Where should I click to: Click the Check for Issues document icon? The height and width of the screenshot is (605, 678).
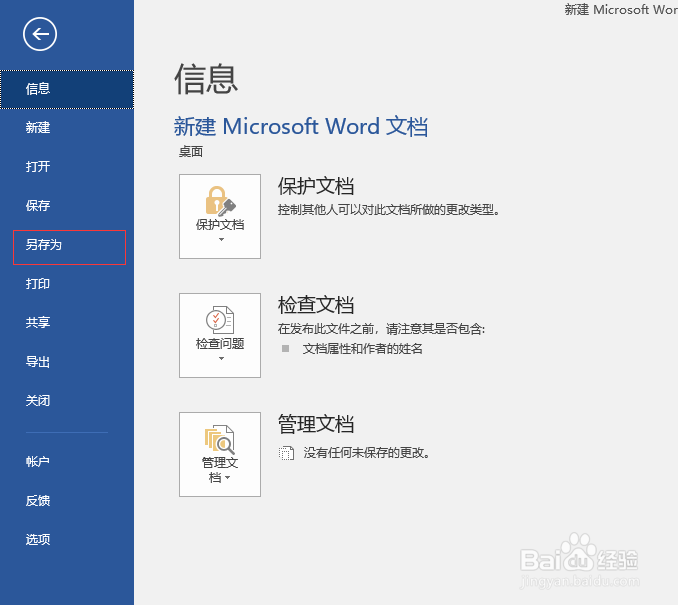click(220, 320)
